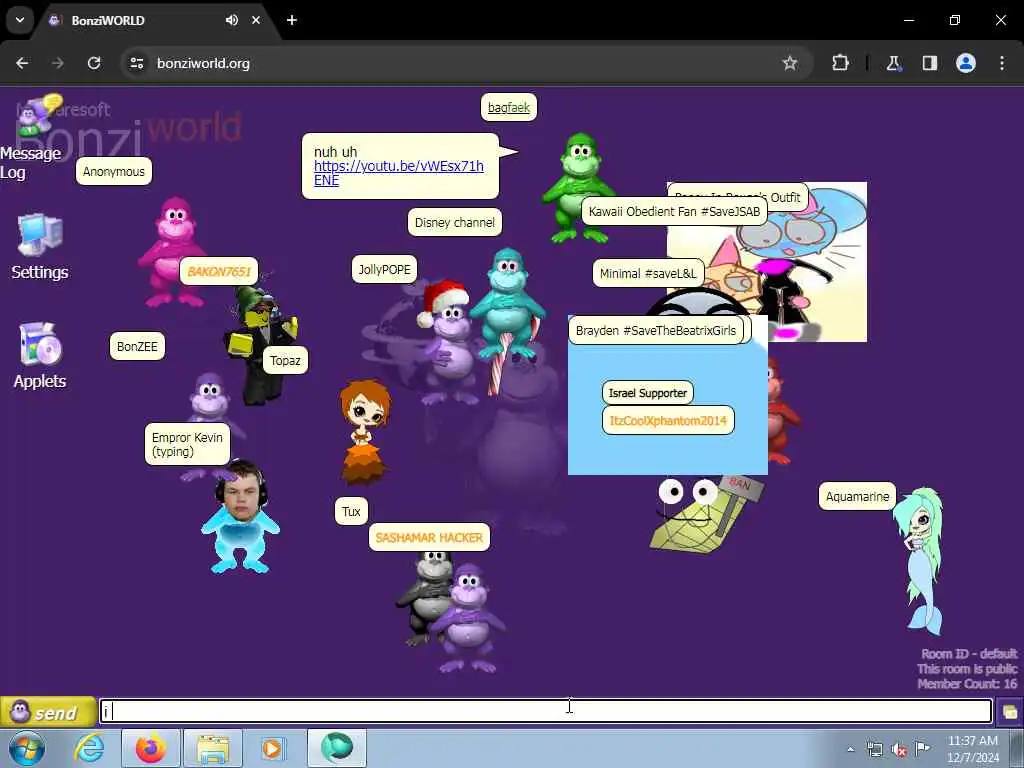Open the youtu.be link in speech bubble
The height and width of the screenshot is (768, 1024).
point(398,173)
